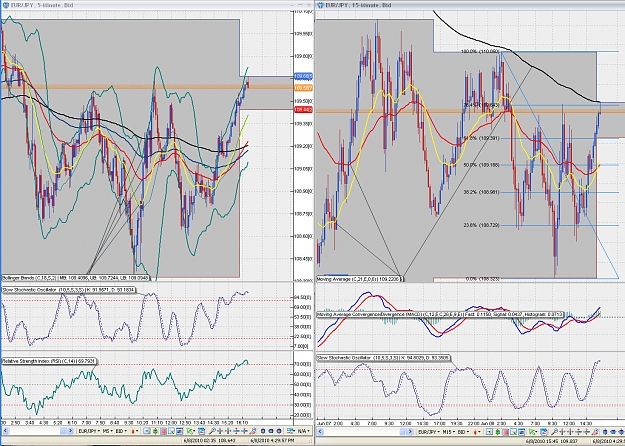Click the third dark-blue round icon in left toolbar
The height and width of the screenshot is (446, 625).
coord(279,431)
